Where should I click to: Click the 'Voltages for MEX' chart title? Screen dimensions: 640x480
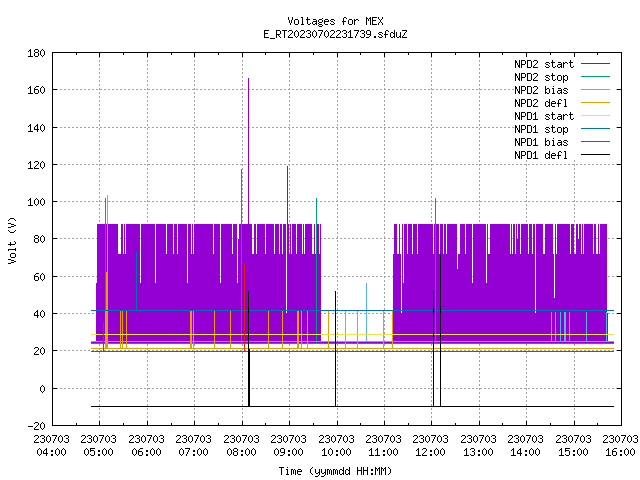pos(335,21)
